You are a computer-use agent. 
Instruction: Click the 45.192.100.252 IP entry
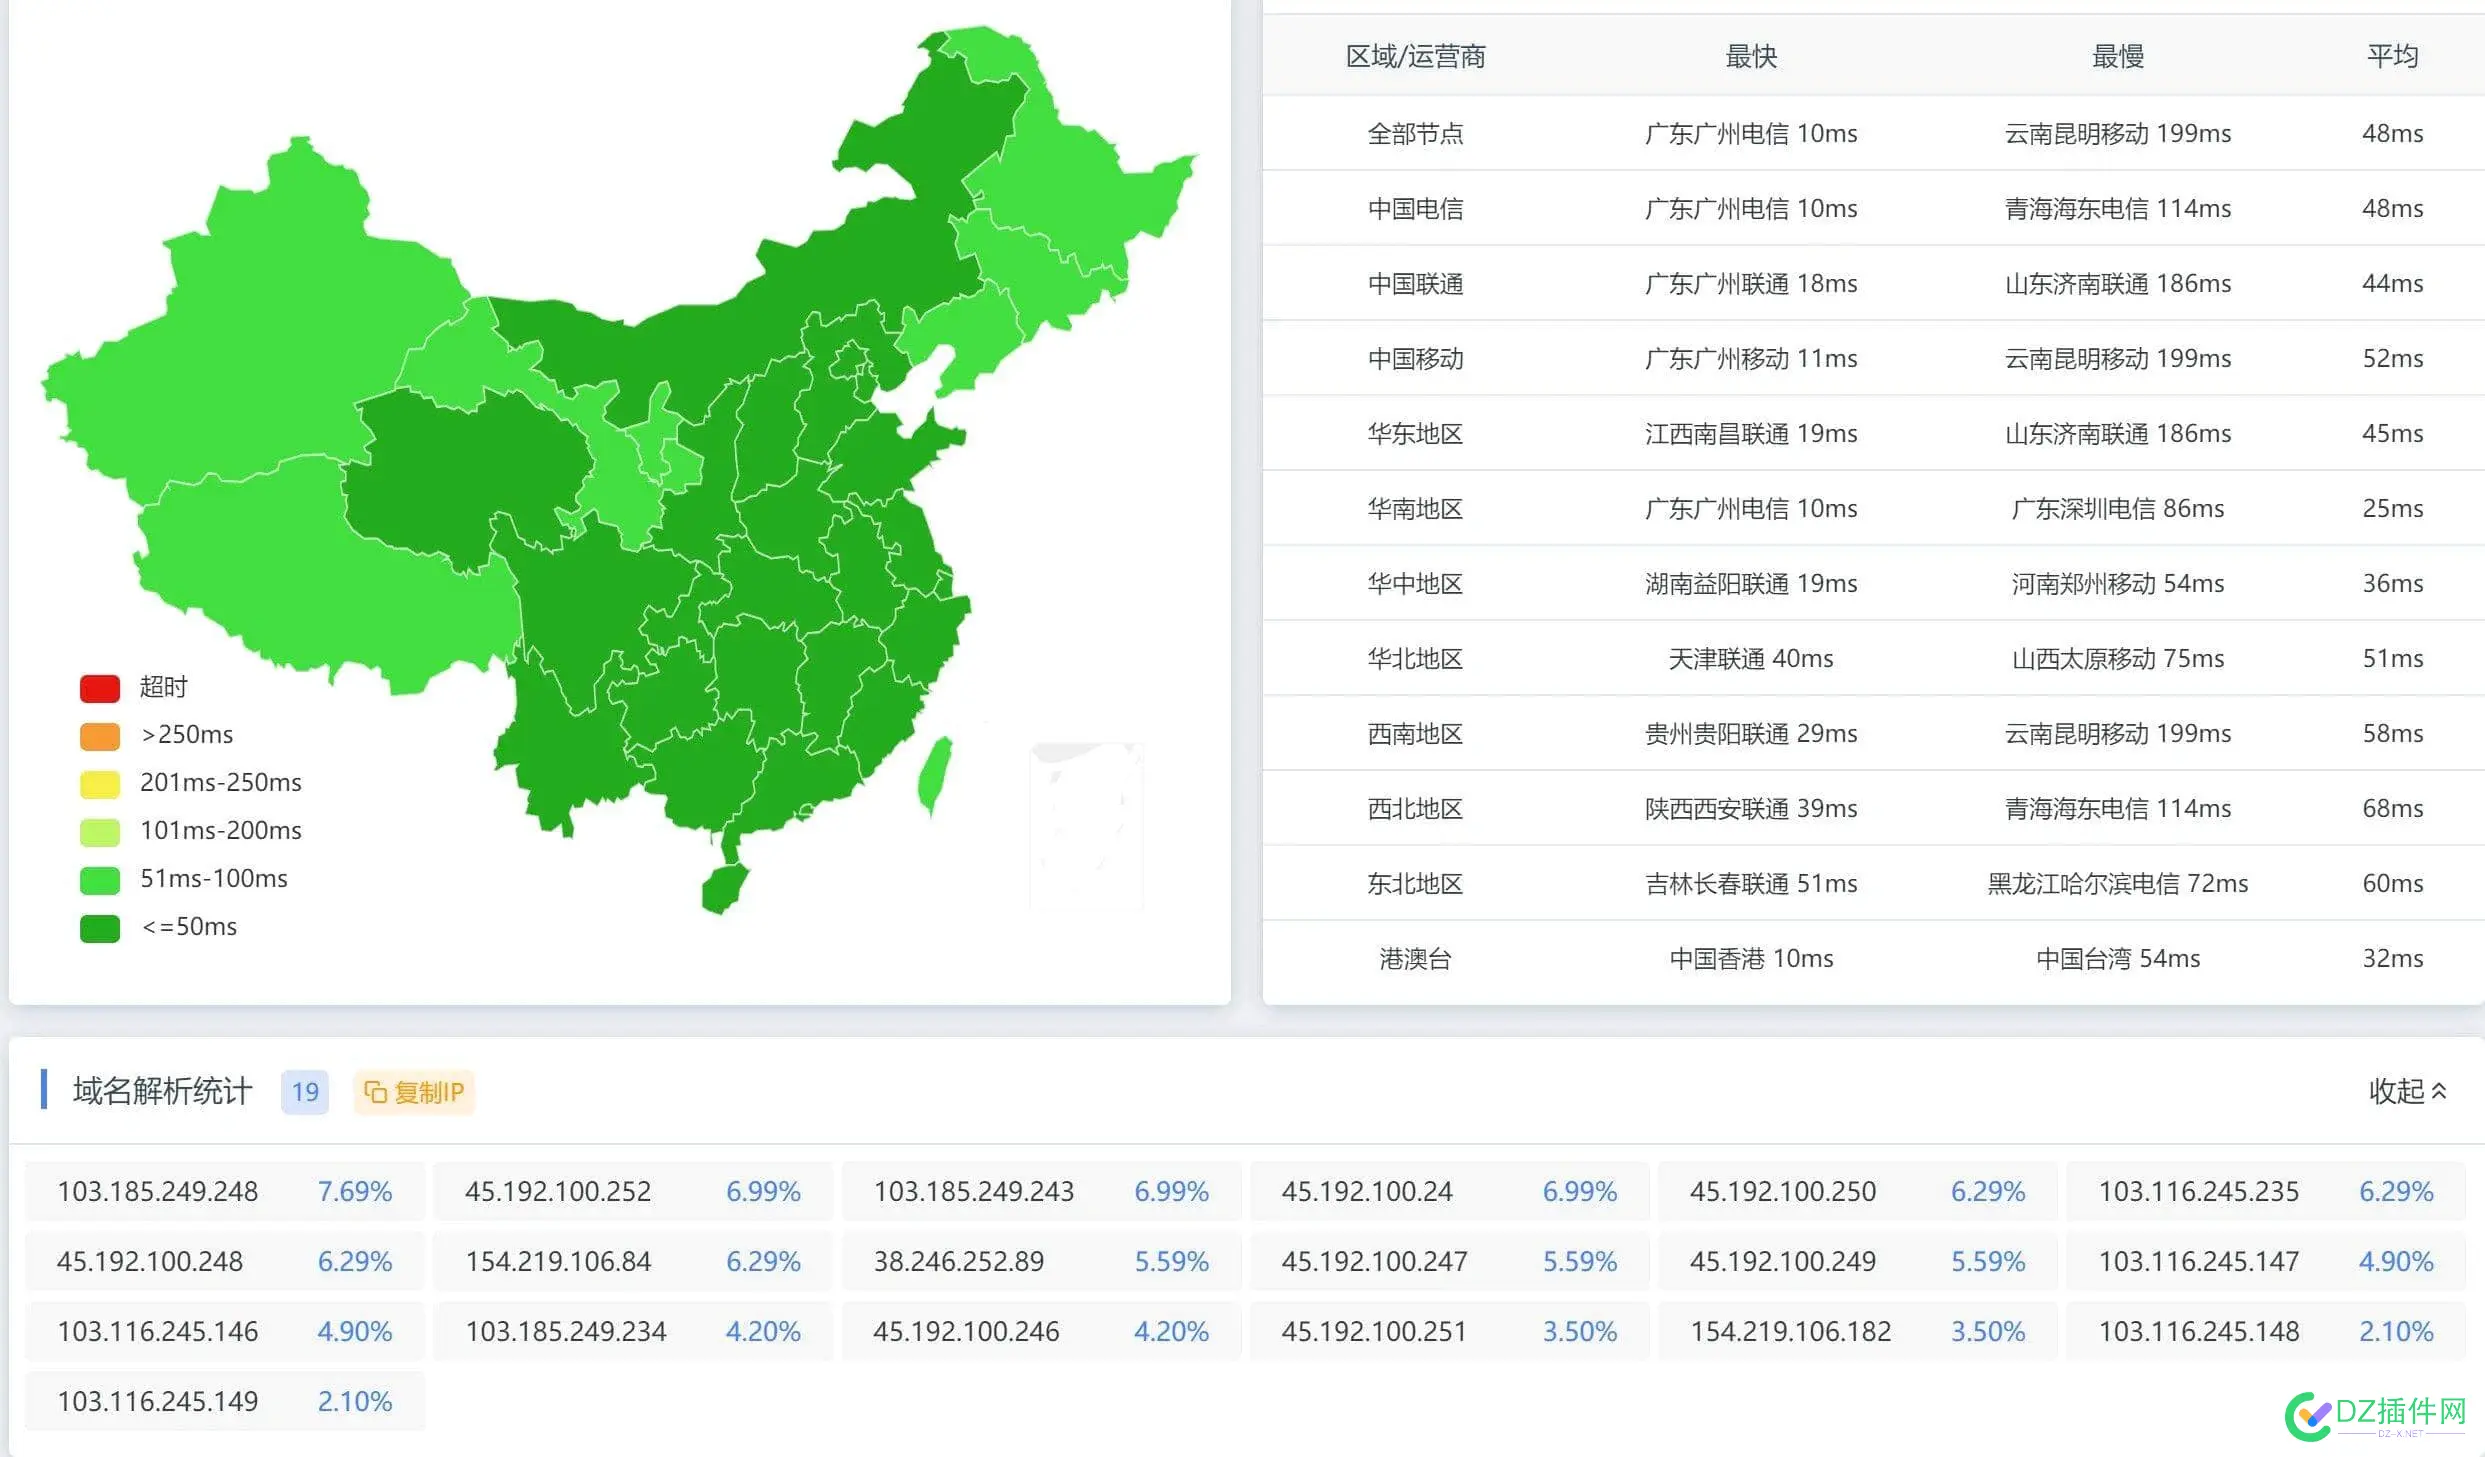point(558,1192)
